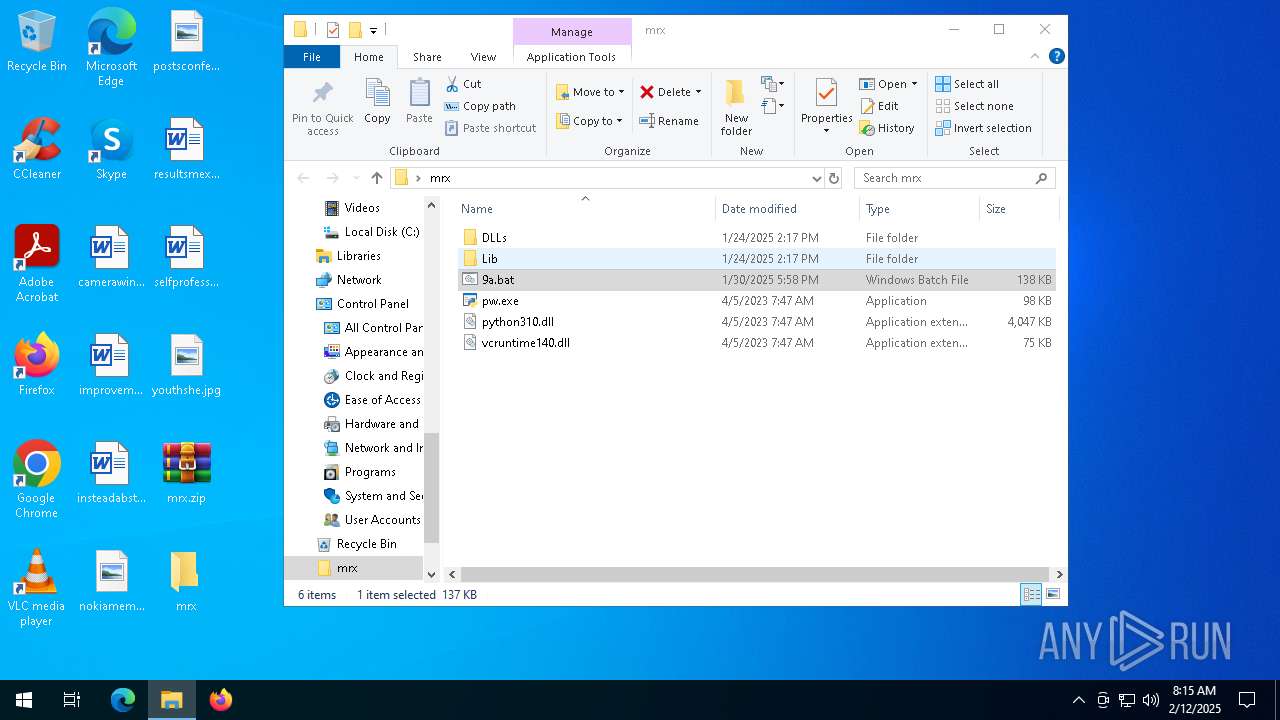Switch to the Home ribbon tab

click(x=369, y=57)
